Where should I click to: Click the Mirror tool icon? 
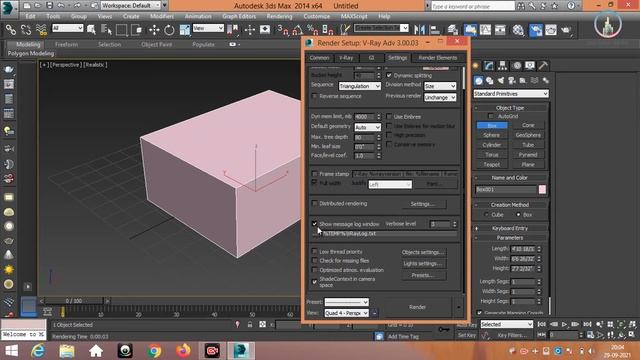tap(420, 29)
